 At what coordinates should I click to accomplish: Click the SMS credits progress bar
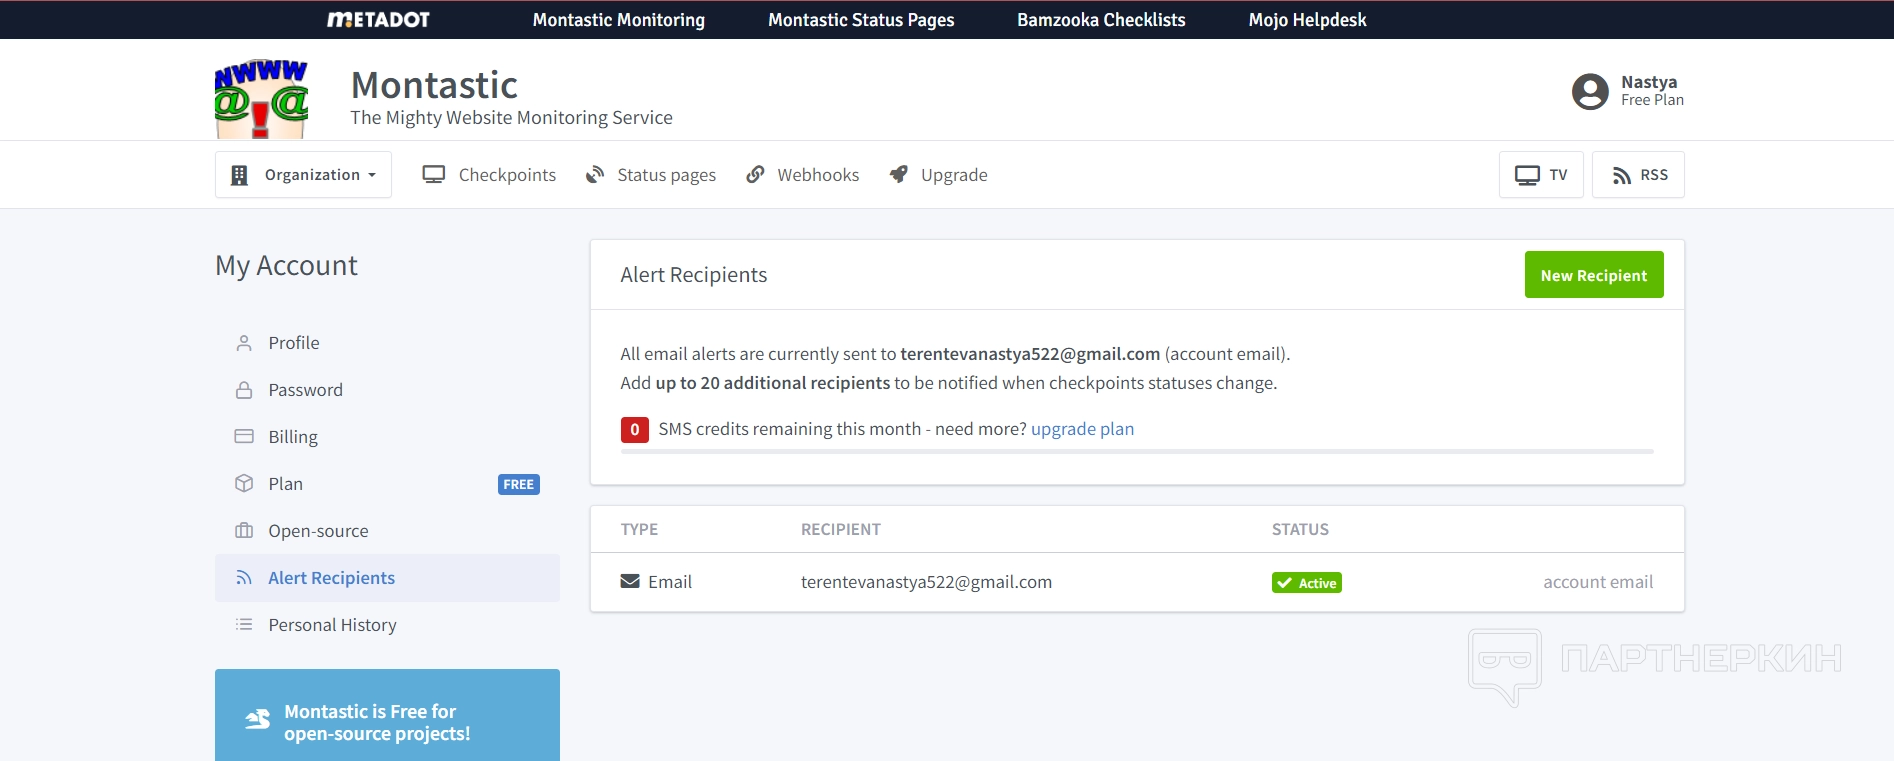(x=1137, y=452)
